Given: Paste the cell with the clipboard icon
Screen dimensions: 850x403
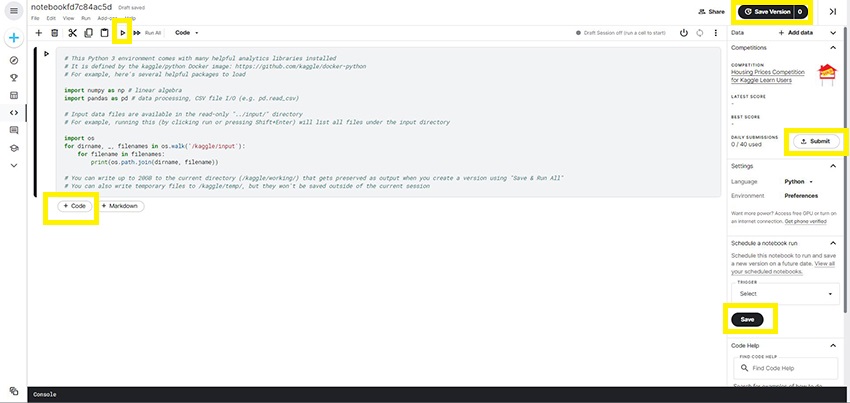Looking at the screenshot, I should coord(105,33).
